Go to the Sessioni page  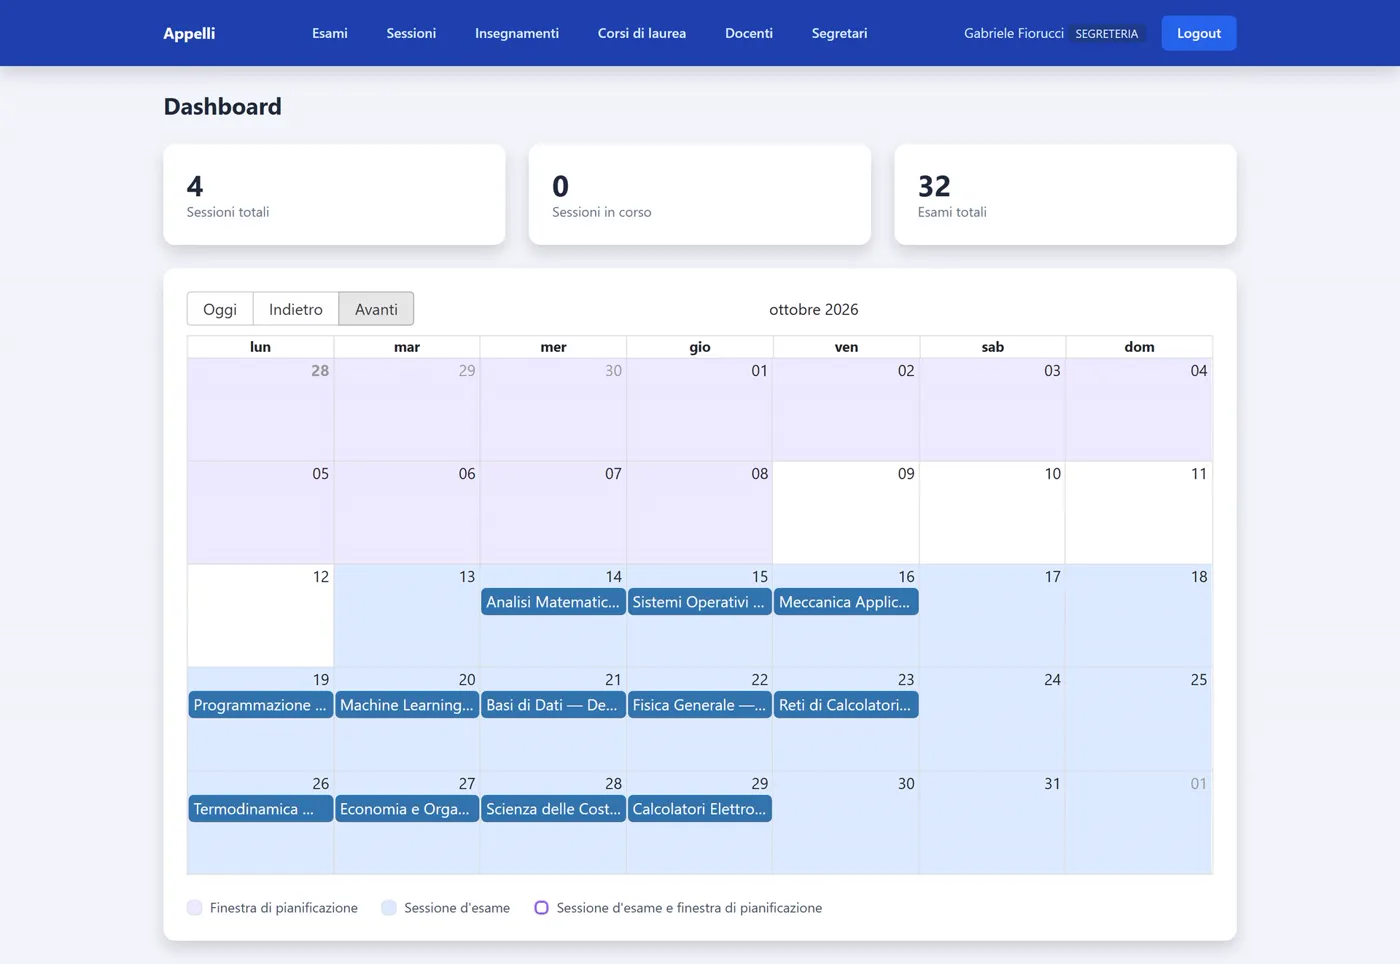click(411, 33)
